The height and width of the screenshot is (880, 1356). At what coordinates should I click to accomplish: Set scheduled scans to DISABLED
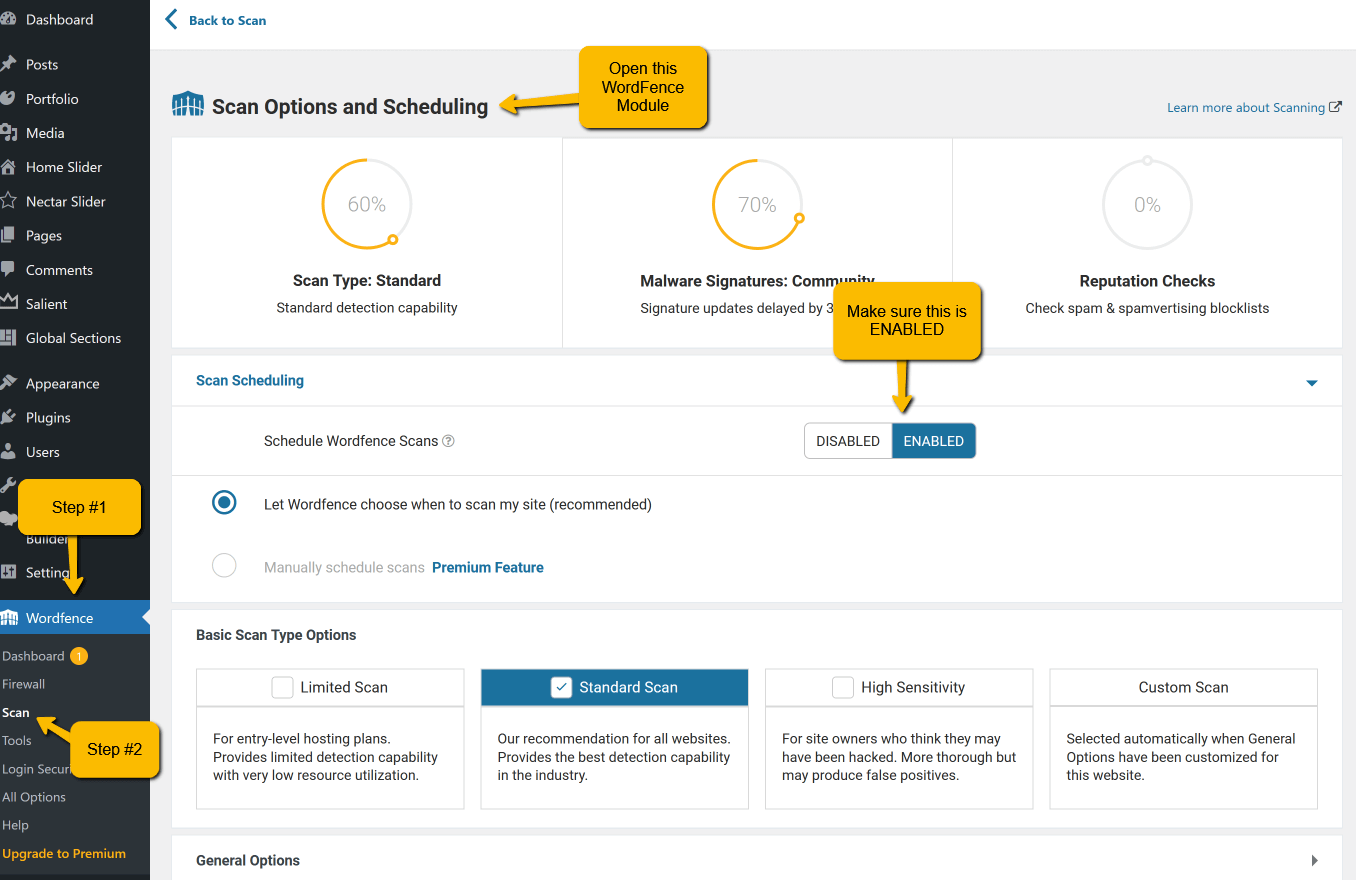848,441
